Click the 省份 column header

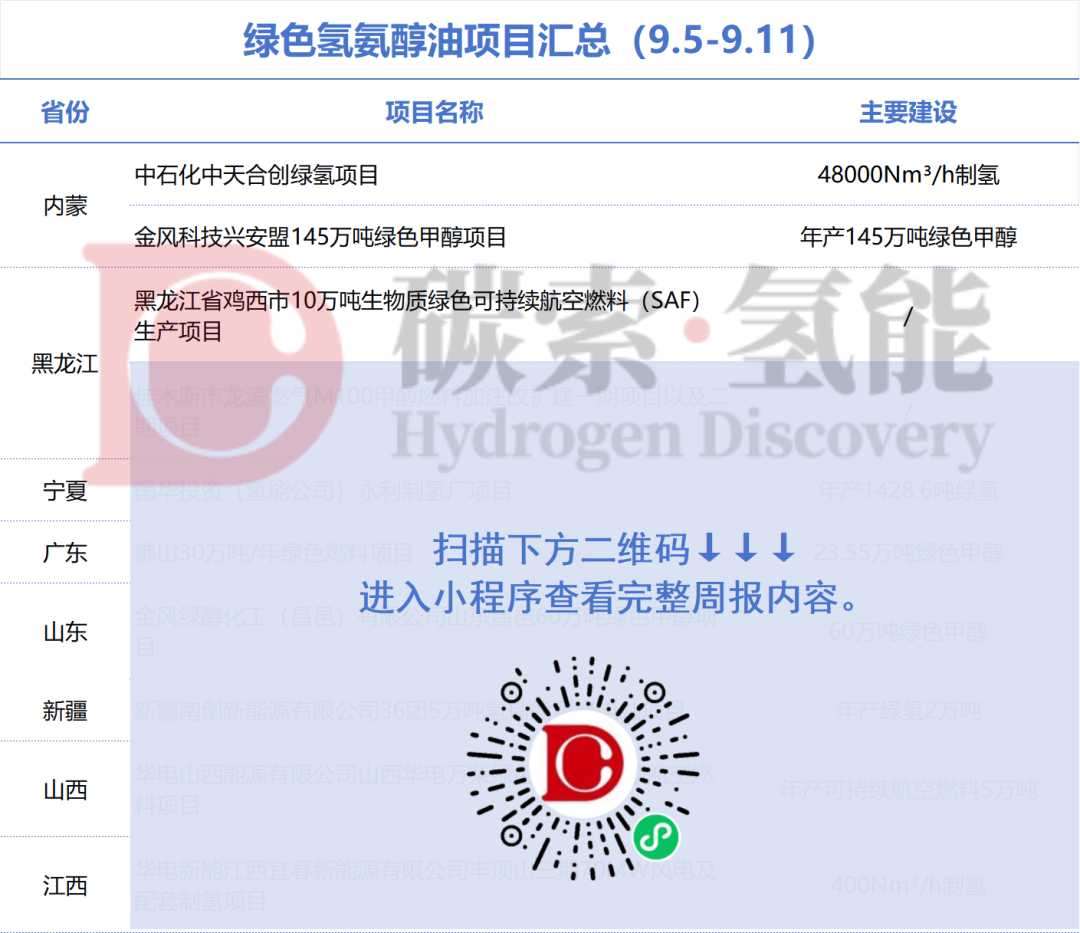[x=65, y=112]
